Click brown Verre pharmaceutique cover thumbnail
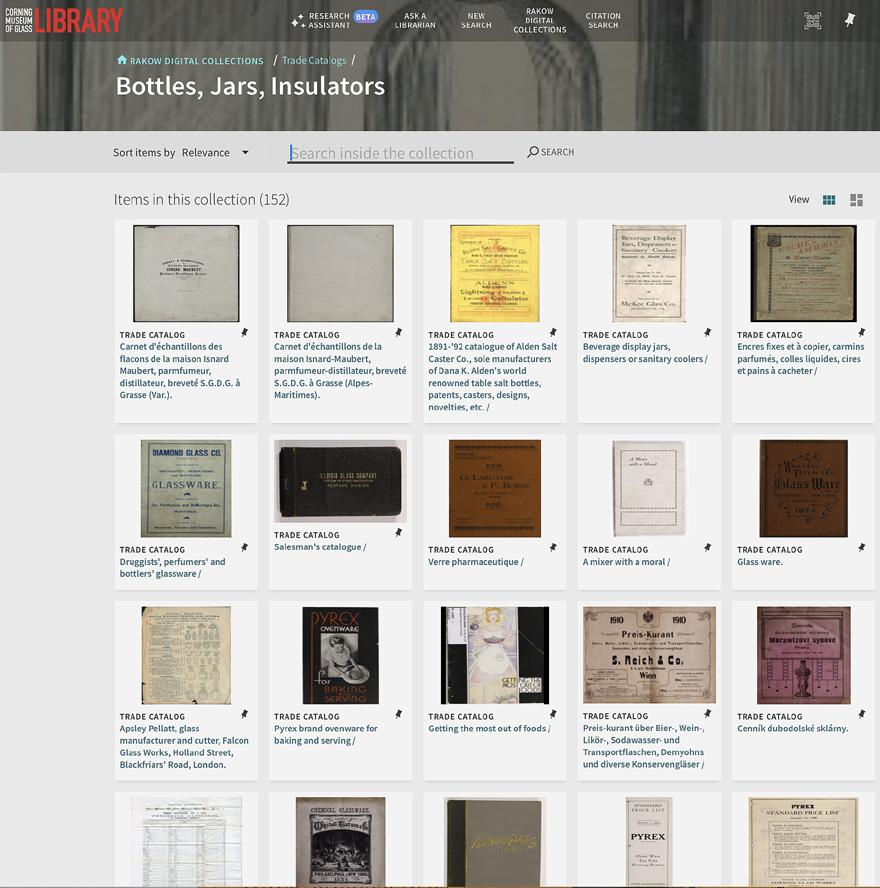 [494, 488]
